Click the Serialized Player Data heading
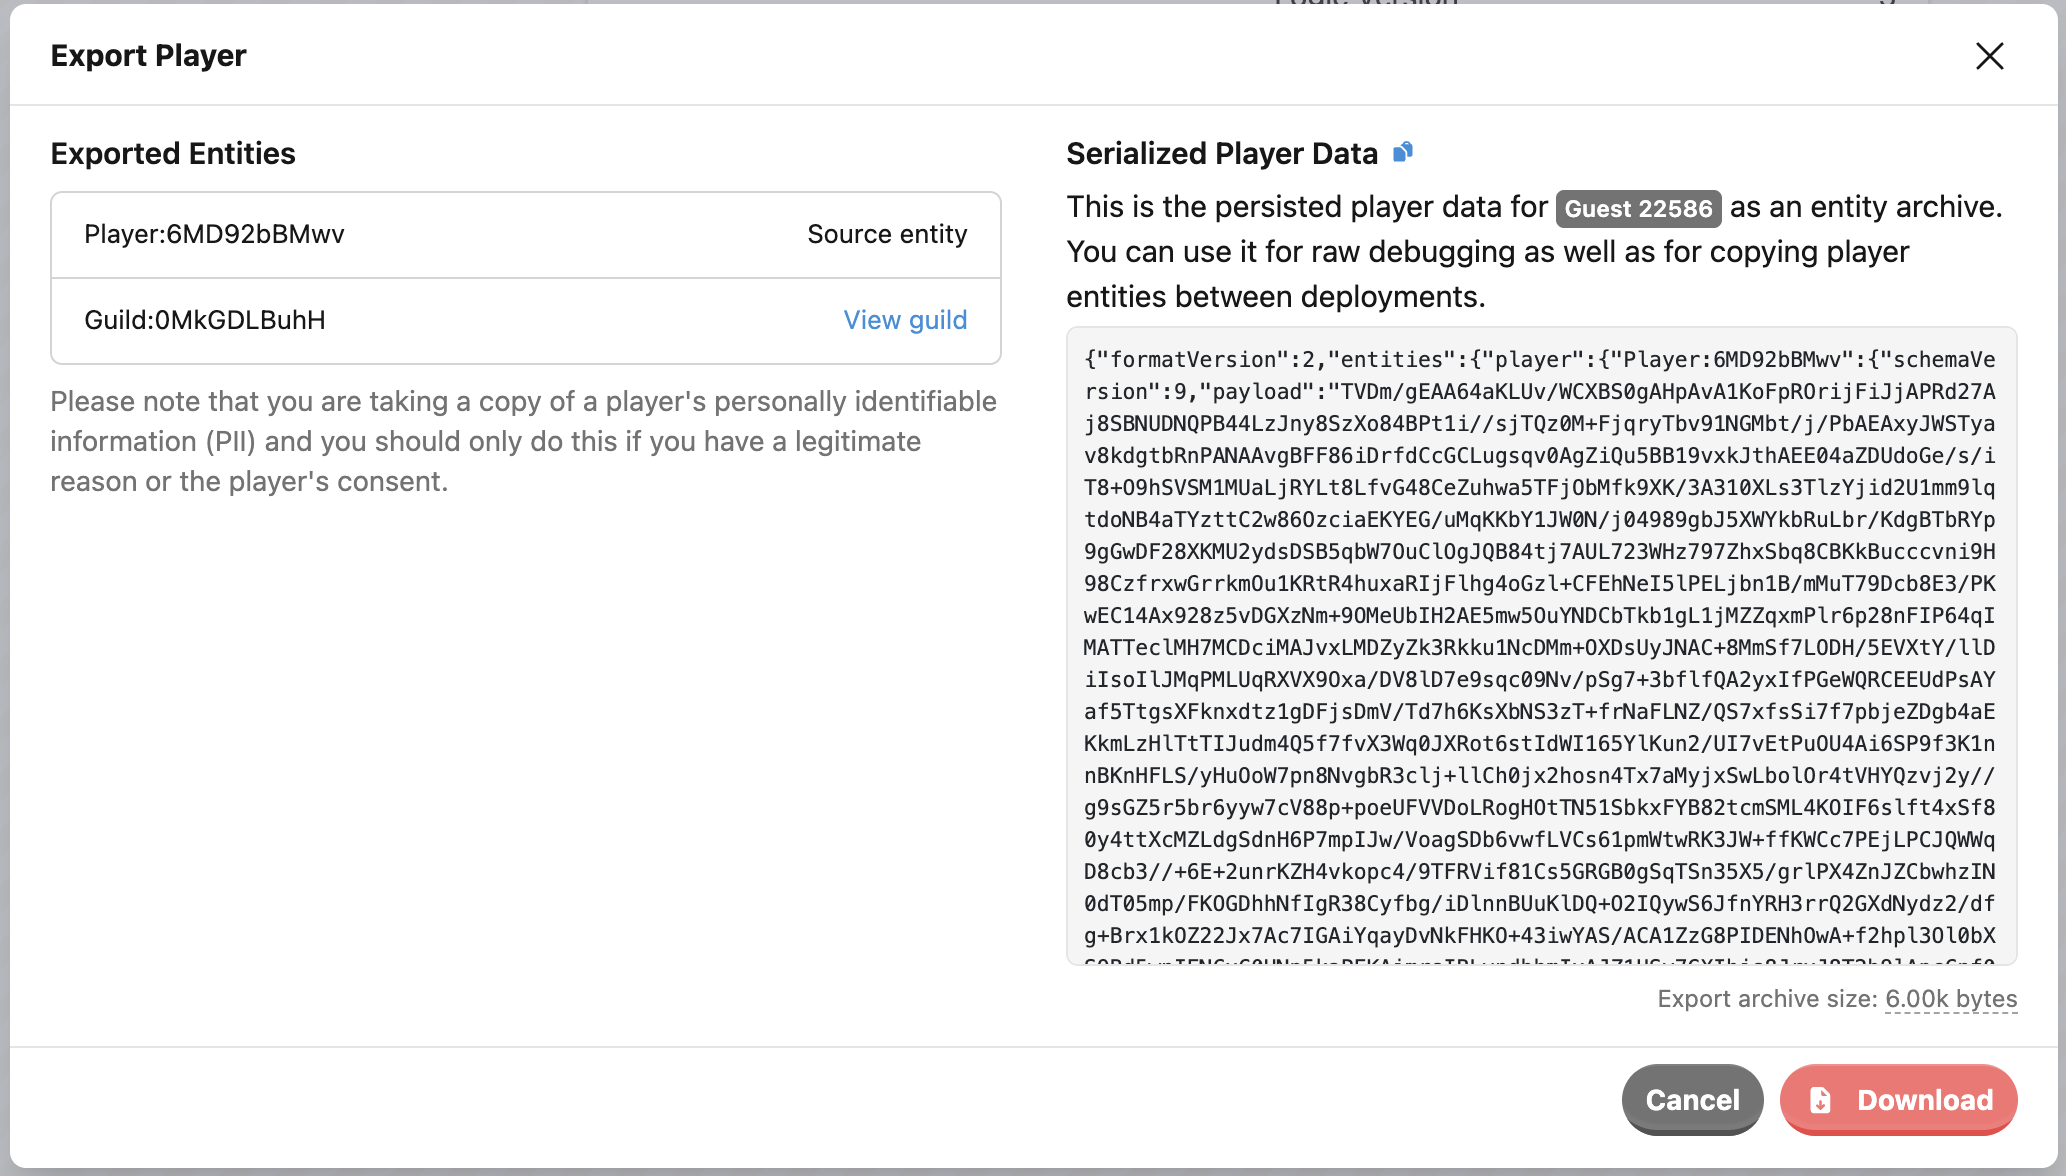 pyautogui.click(x=1221, y=153)
